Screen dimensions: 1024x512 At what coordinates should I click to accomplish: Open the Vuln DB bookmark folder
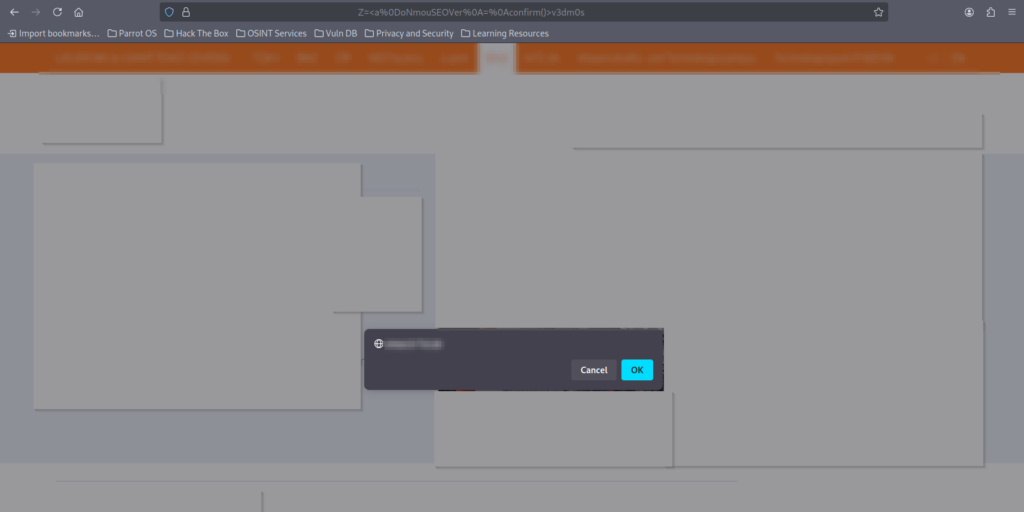(x=336, y=33)
